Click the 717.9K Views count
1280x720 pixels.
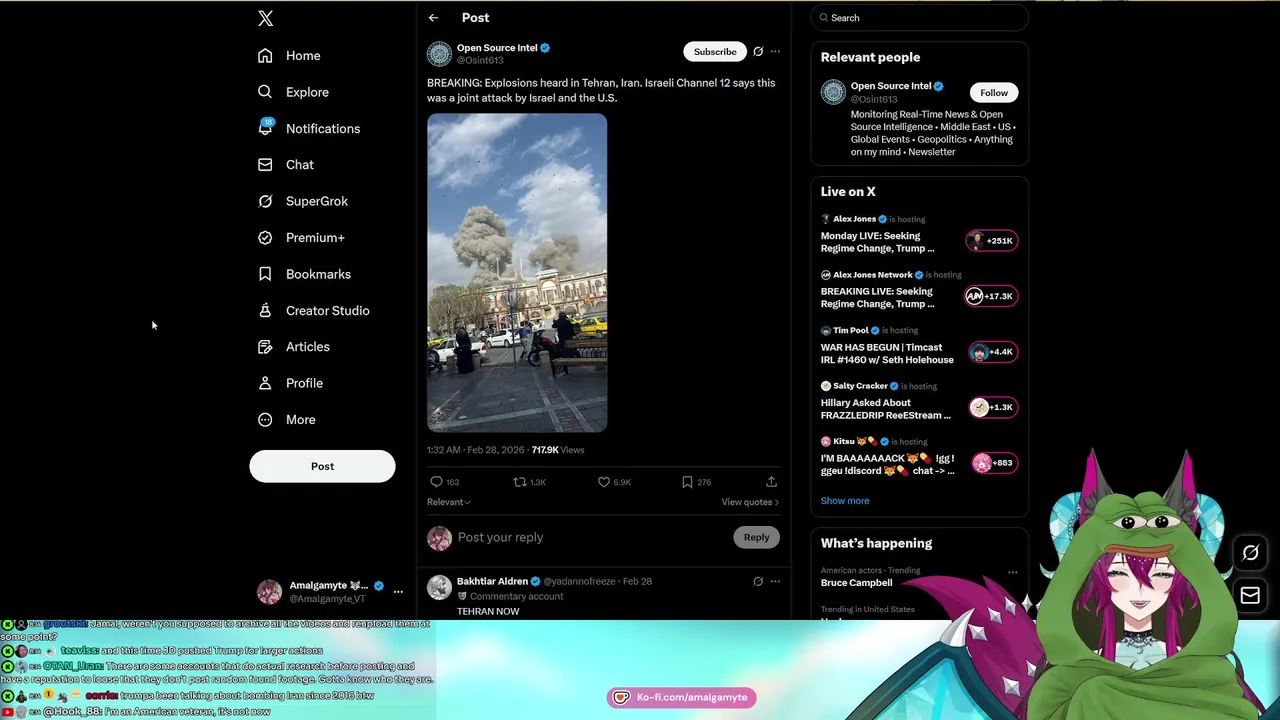point(558,450)
